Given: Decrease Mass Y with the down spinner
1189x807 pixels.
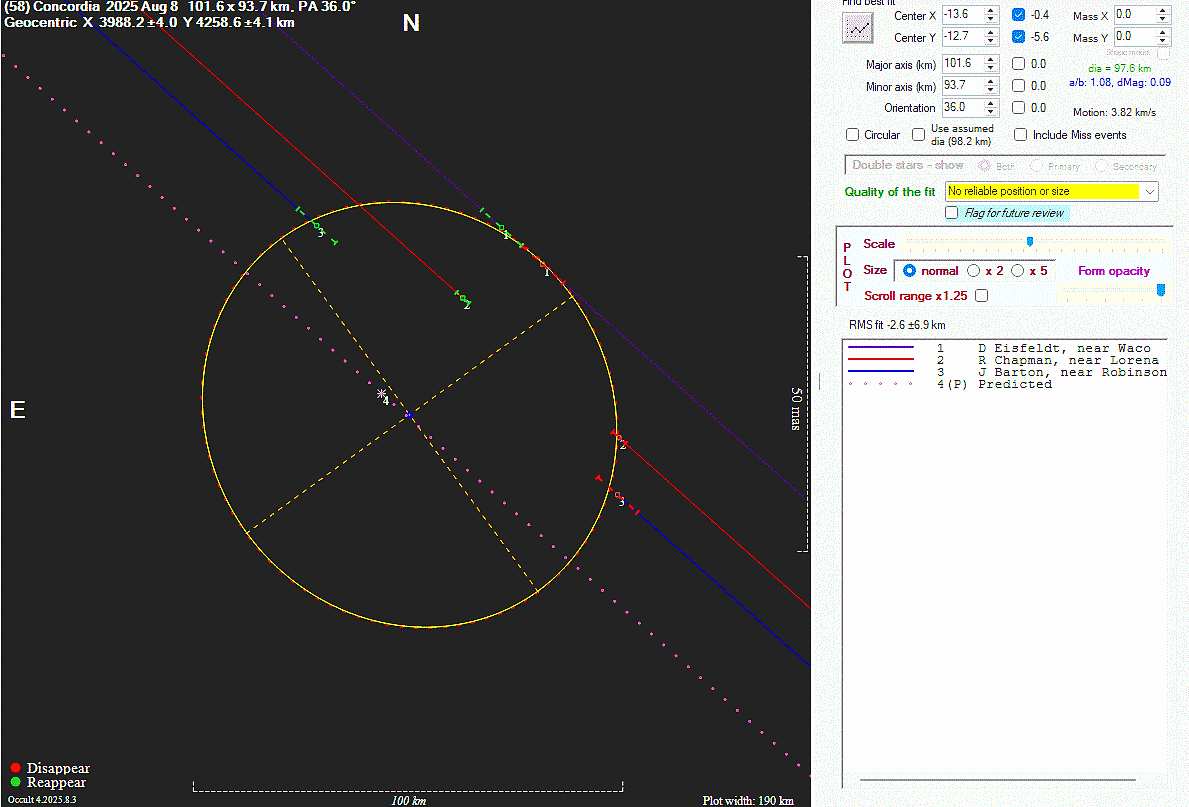Looking at the screenshot, I should [x=1163, y=41].
